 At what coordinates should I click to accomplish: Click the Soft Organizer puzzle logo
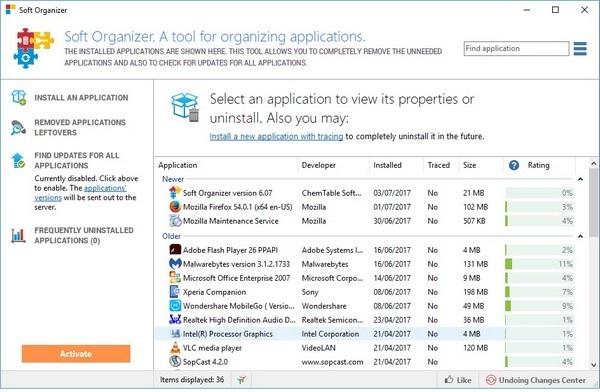(x=33, y=48)
